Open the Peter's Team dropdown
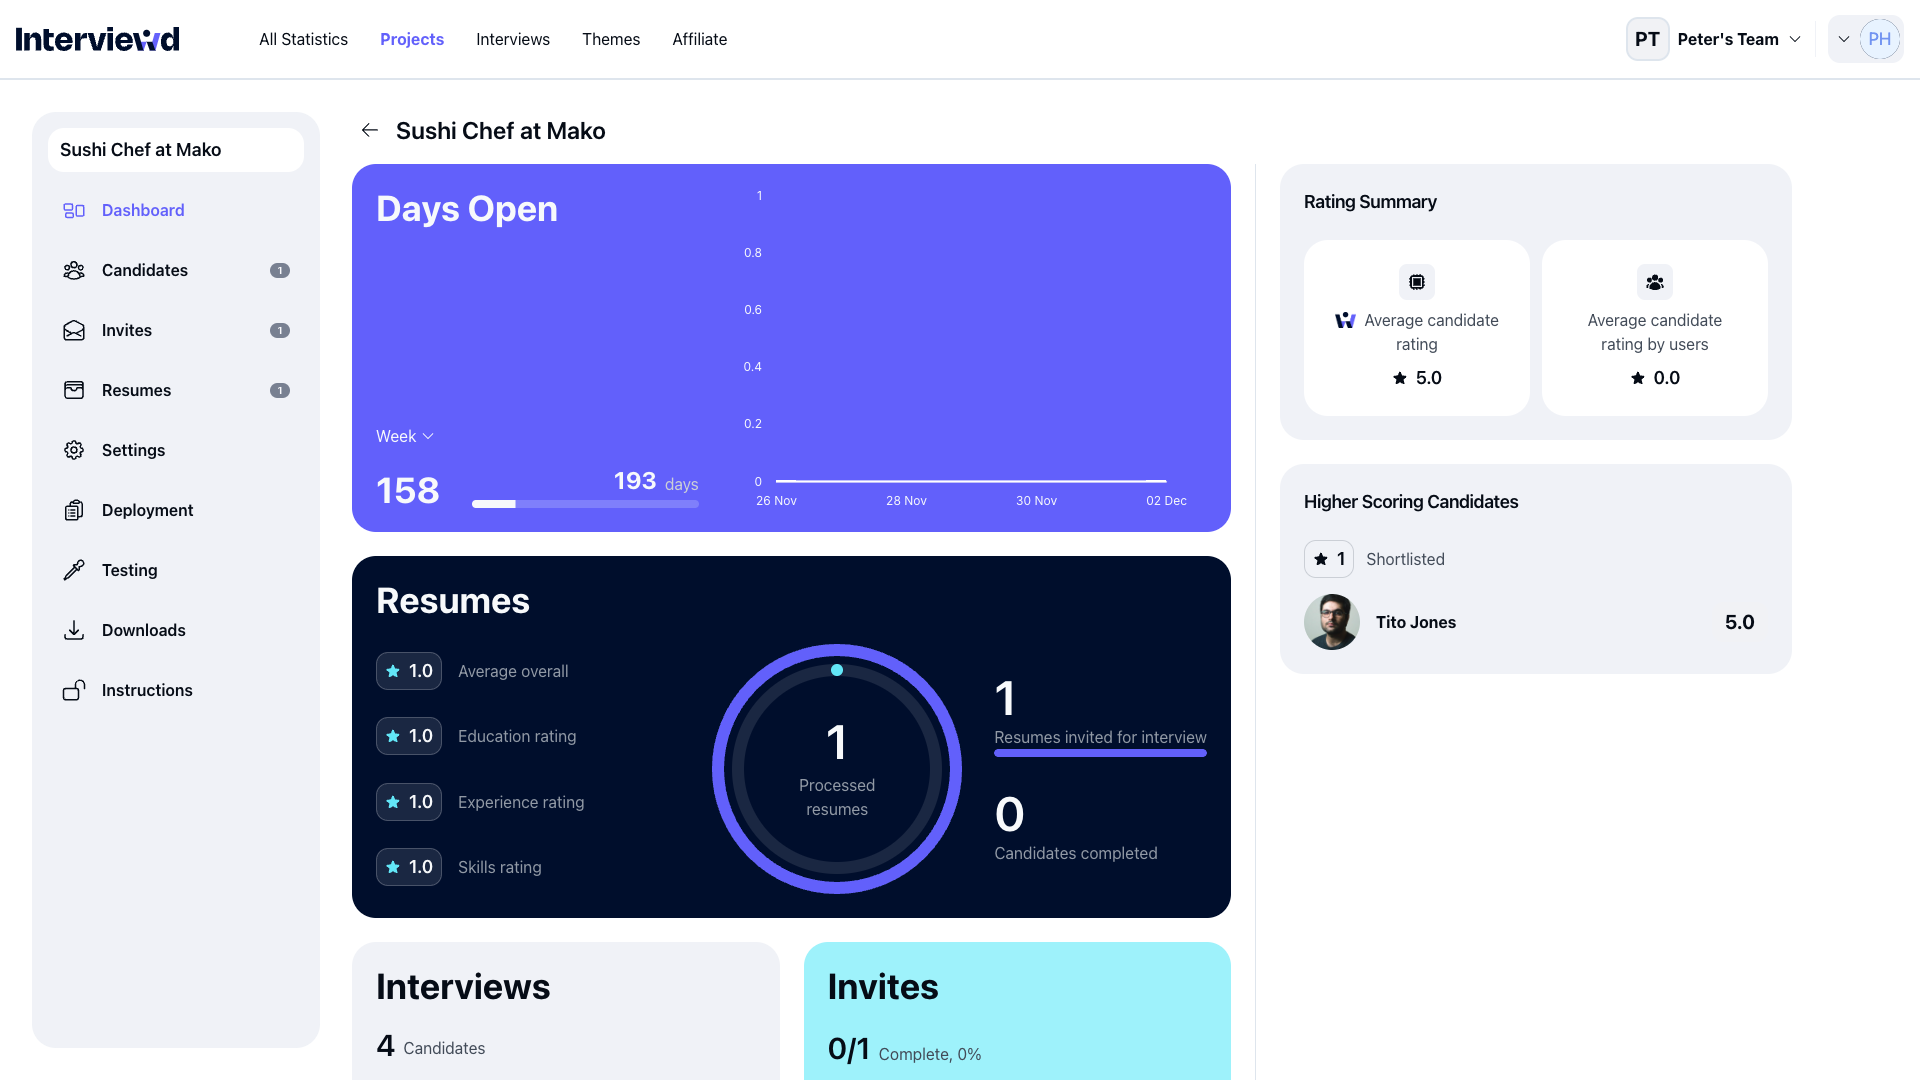This screenshot has width=1920, height=1080. 1739,39
